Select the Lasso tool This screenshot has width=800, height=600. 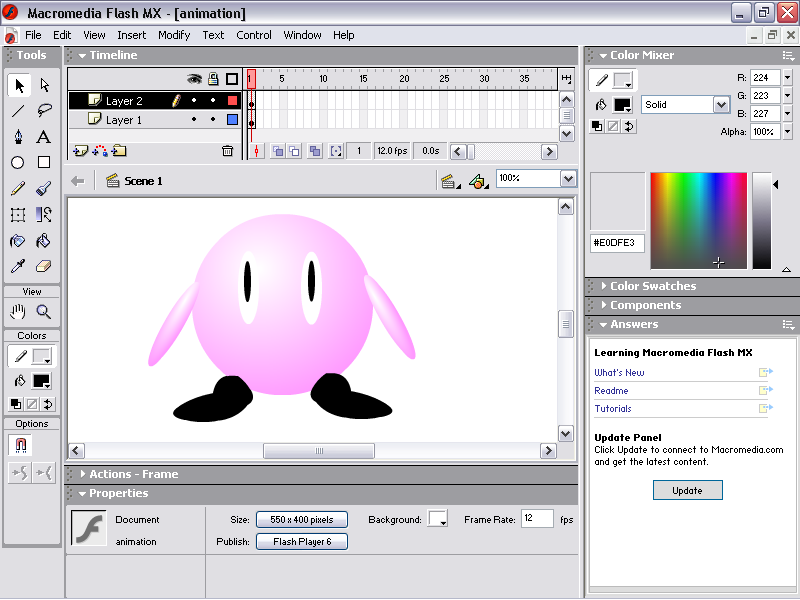pos(44,111)
